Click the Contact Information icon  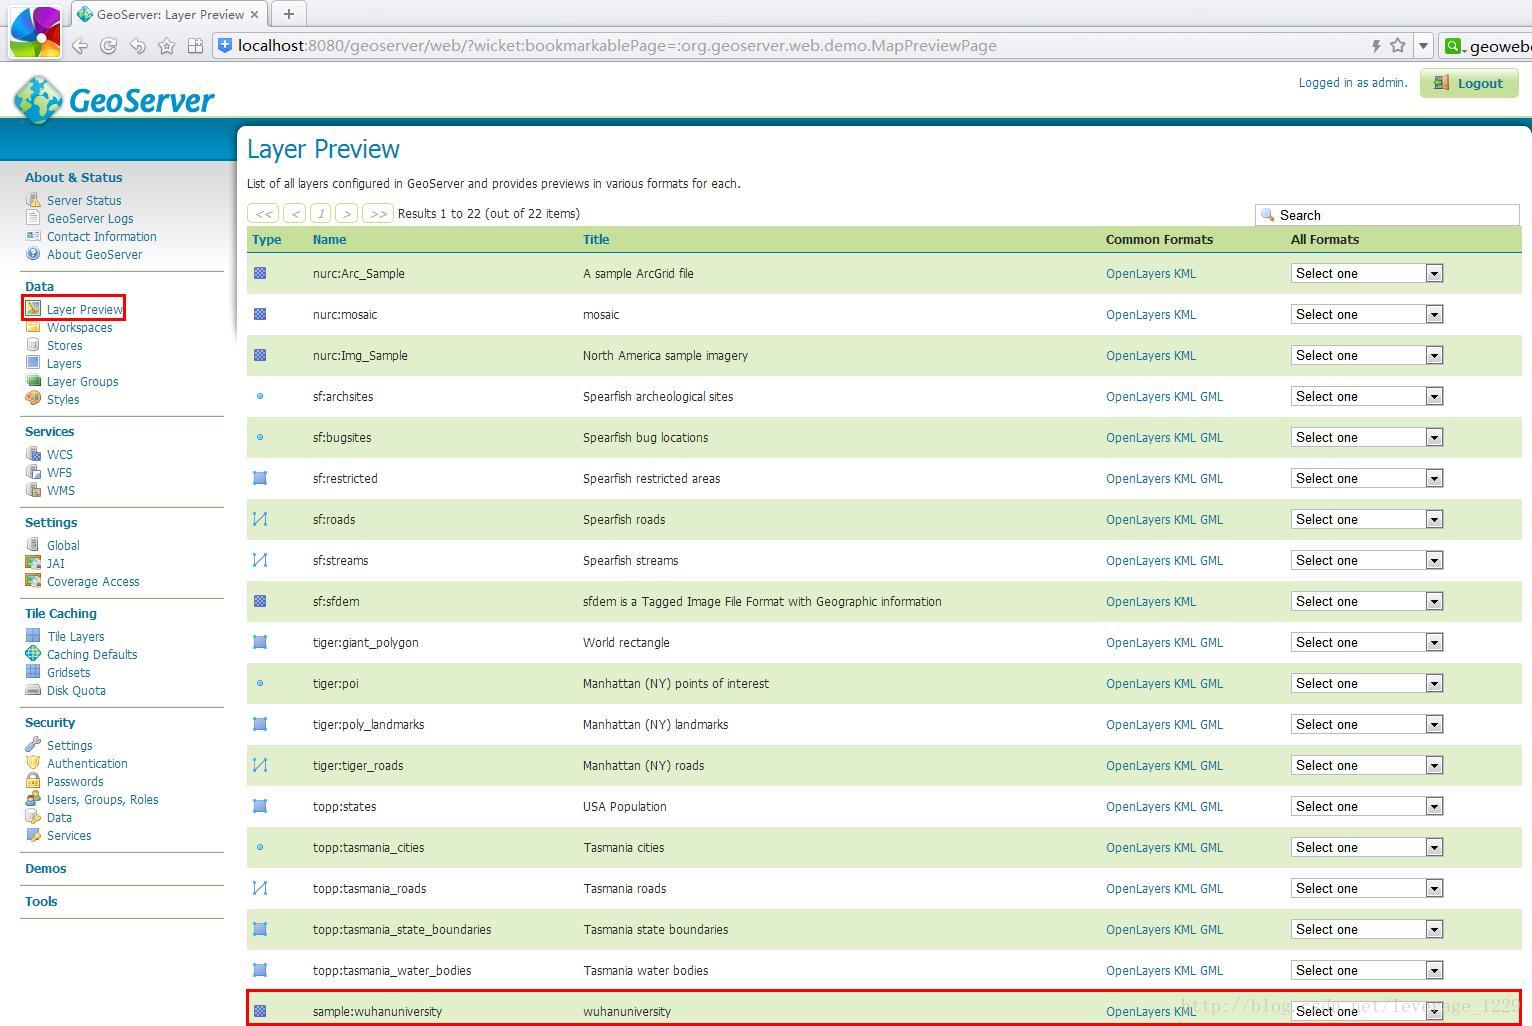click(x=33, y=236)
